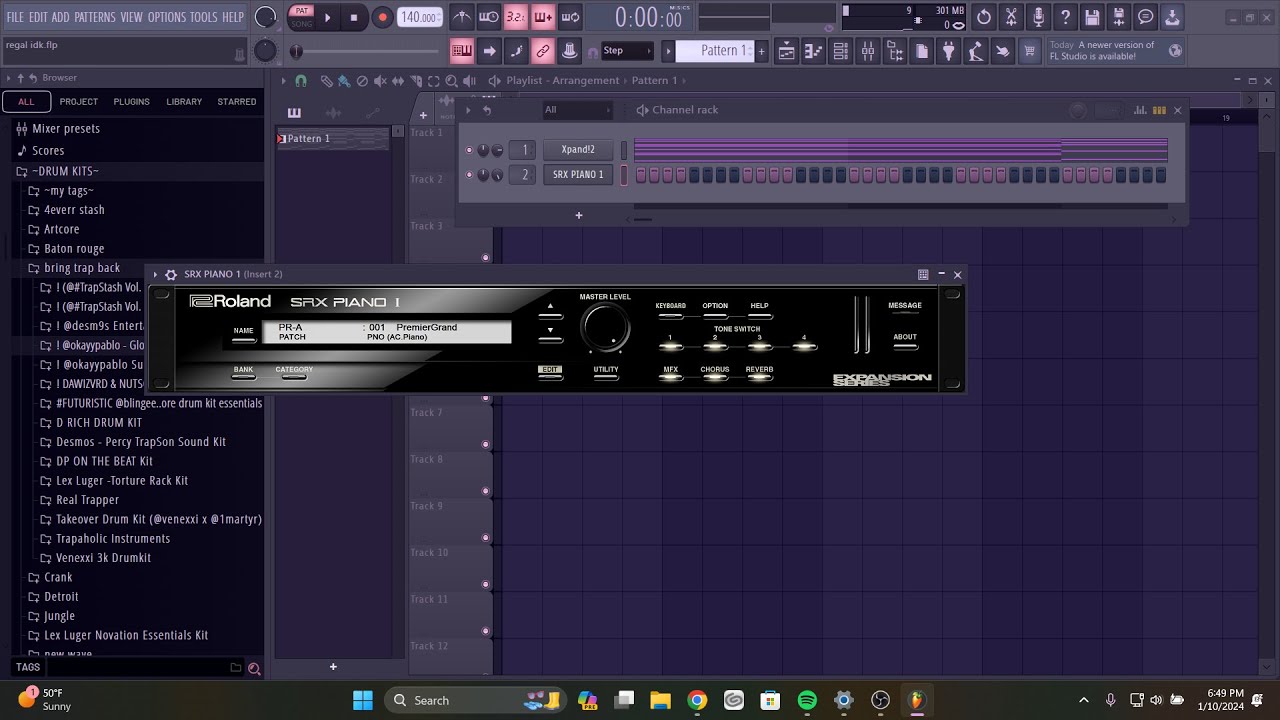1280x720 pixels.
Task: Open the audio editor scissors icon
Action: pyautogui.click(x=1011, y=17)
